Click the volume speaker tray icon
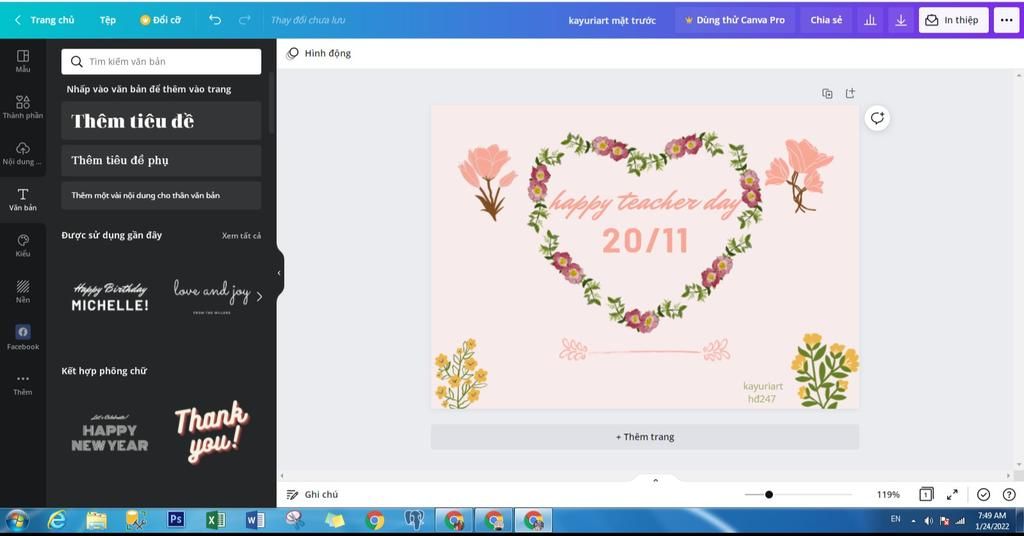The height and width of the screenshot is (536, 1024). click(928, 521)
